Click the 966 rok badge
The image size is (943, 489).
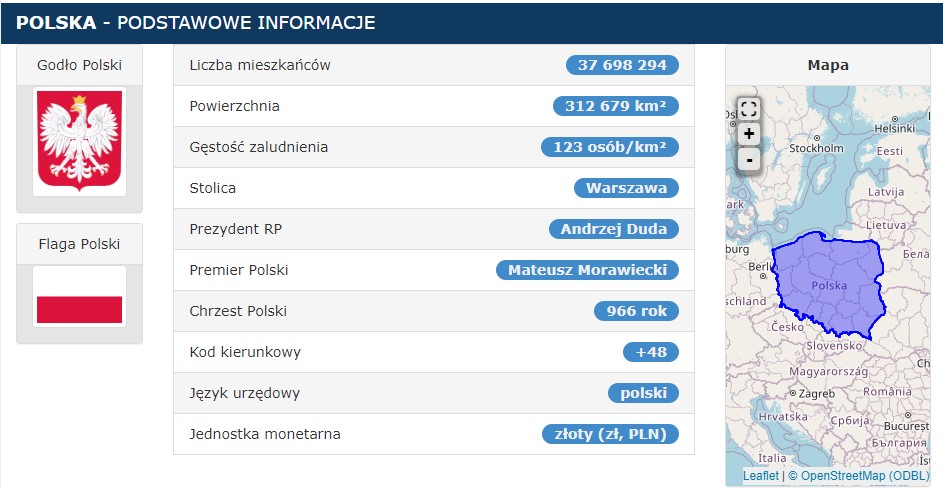(x=636, y=311)
